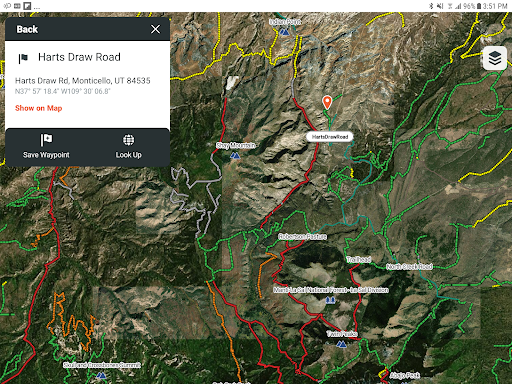Tap the Manti-La Sal National Forest icon
Viewport: 512px width, 384px height.
click(330, 300)
